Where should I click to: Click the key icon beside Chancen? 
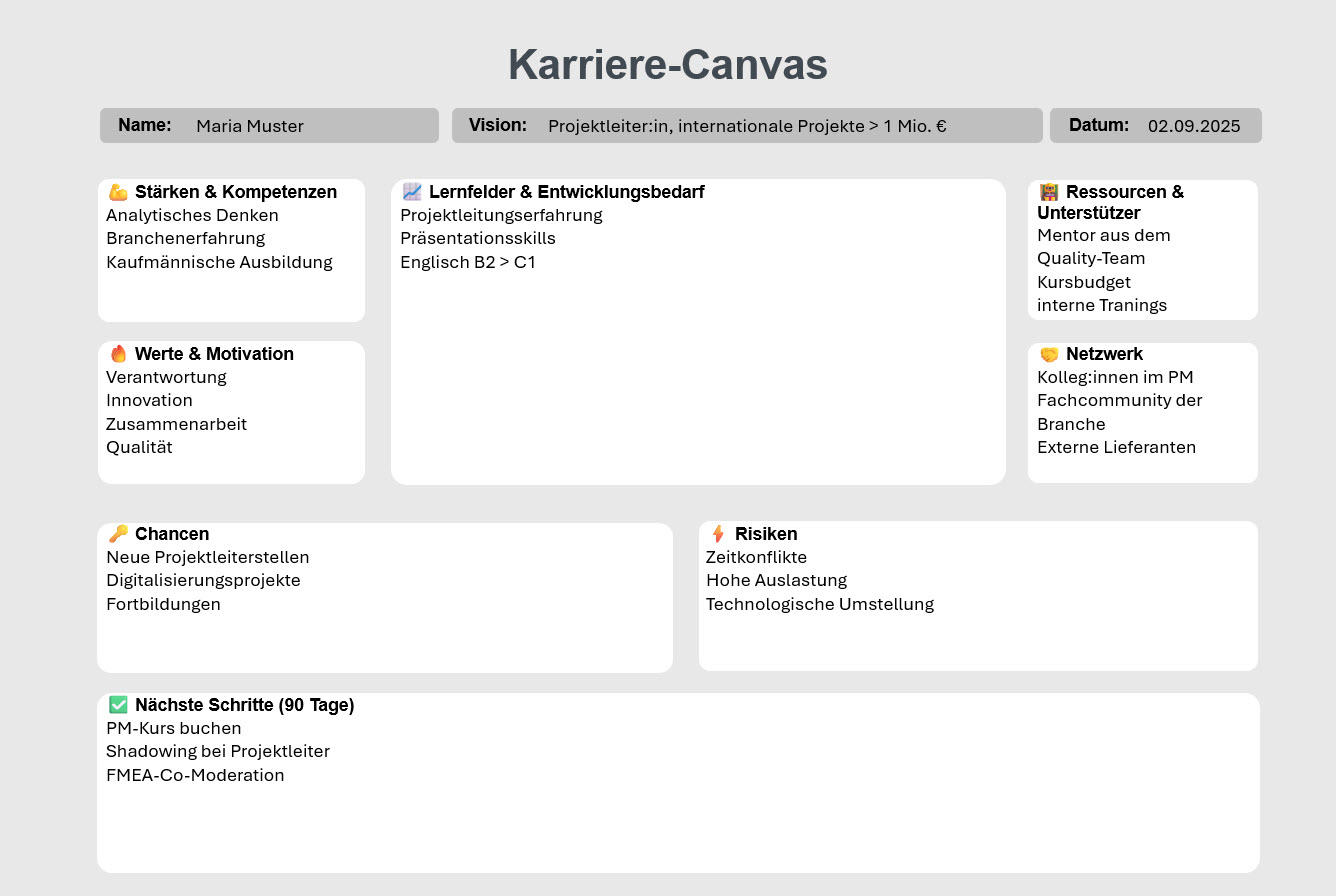click(x=118, y=534)
